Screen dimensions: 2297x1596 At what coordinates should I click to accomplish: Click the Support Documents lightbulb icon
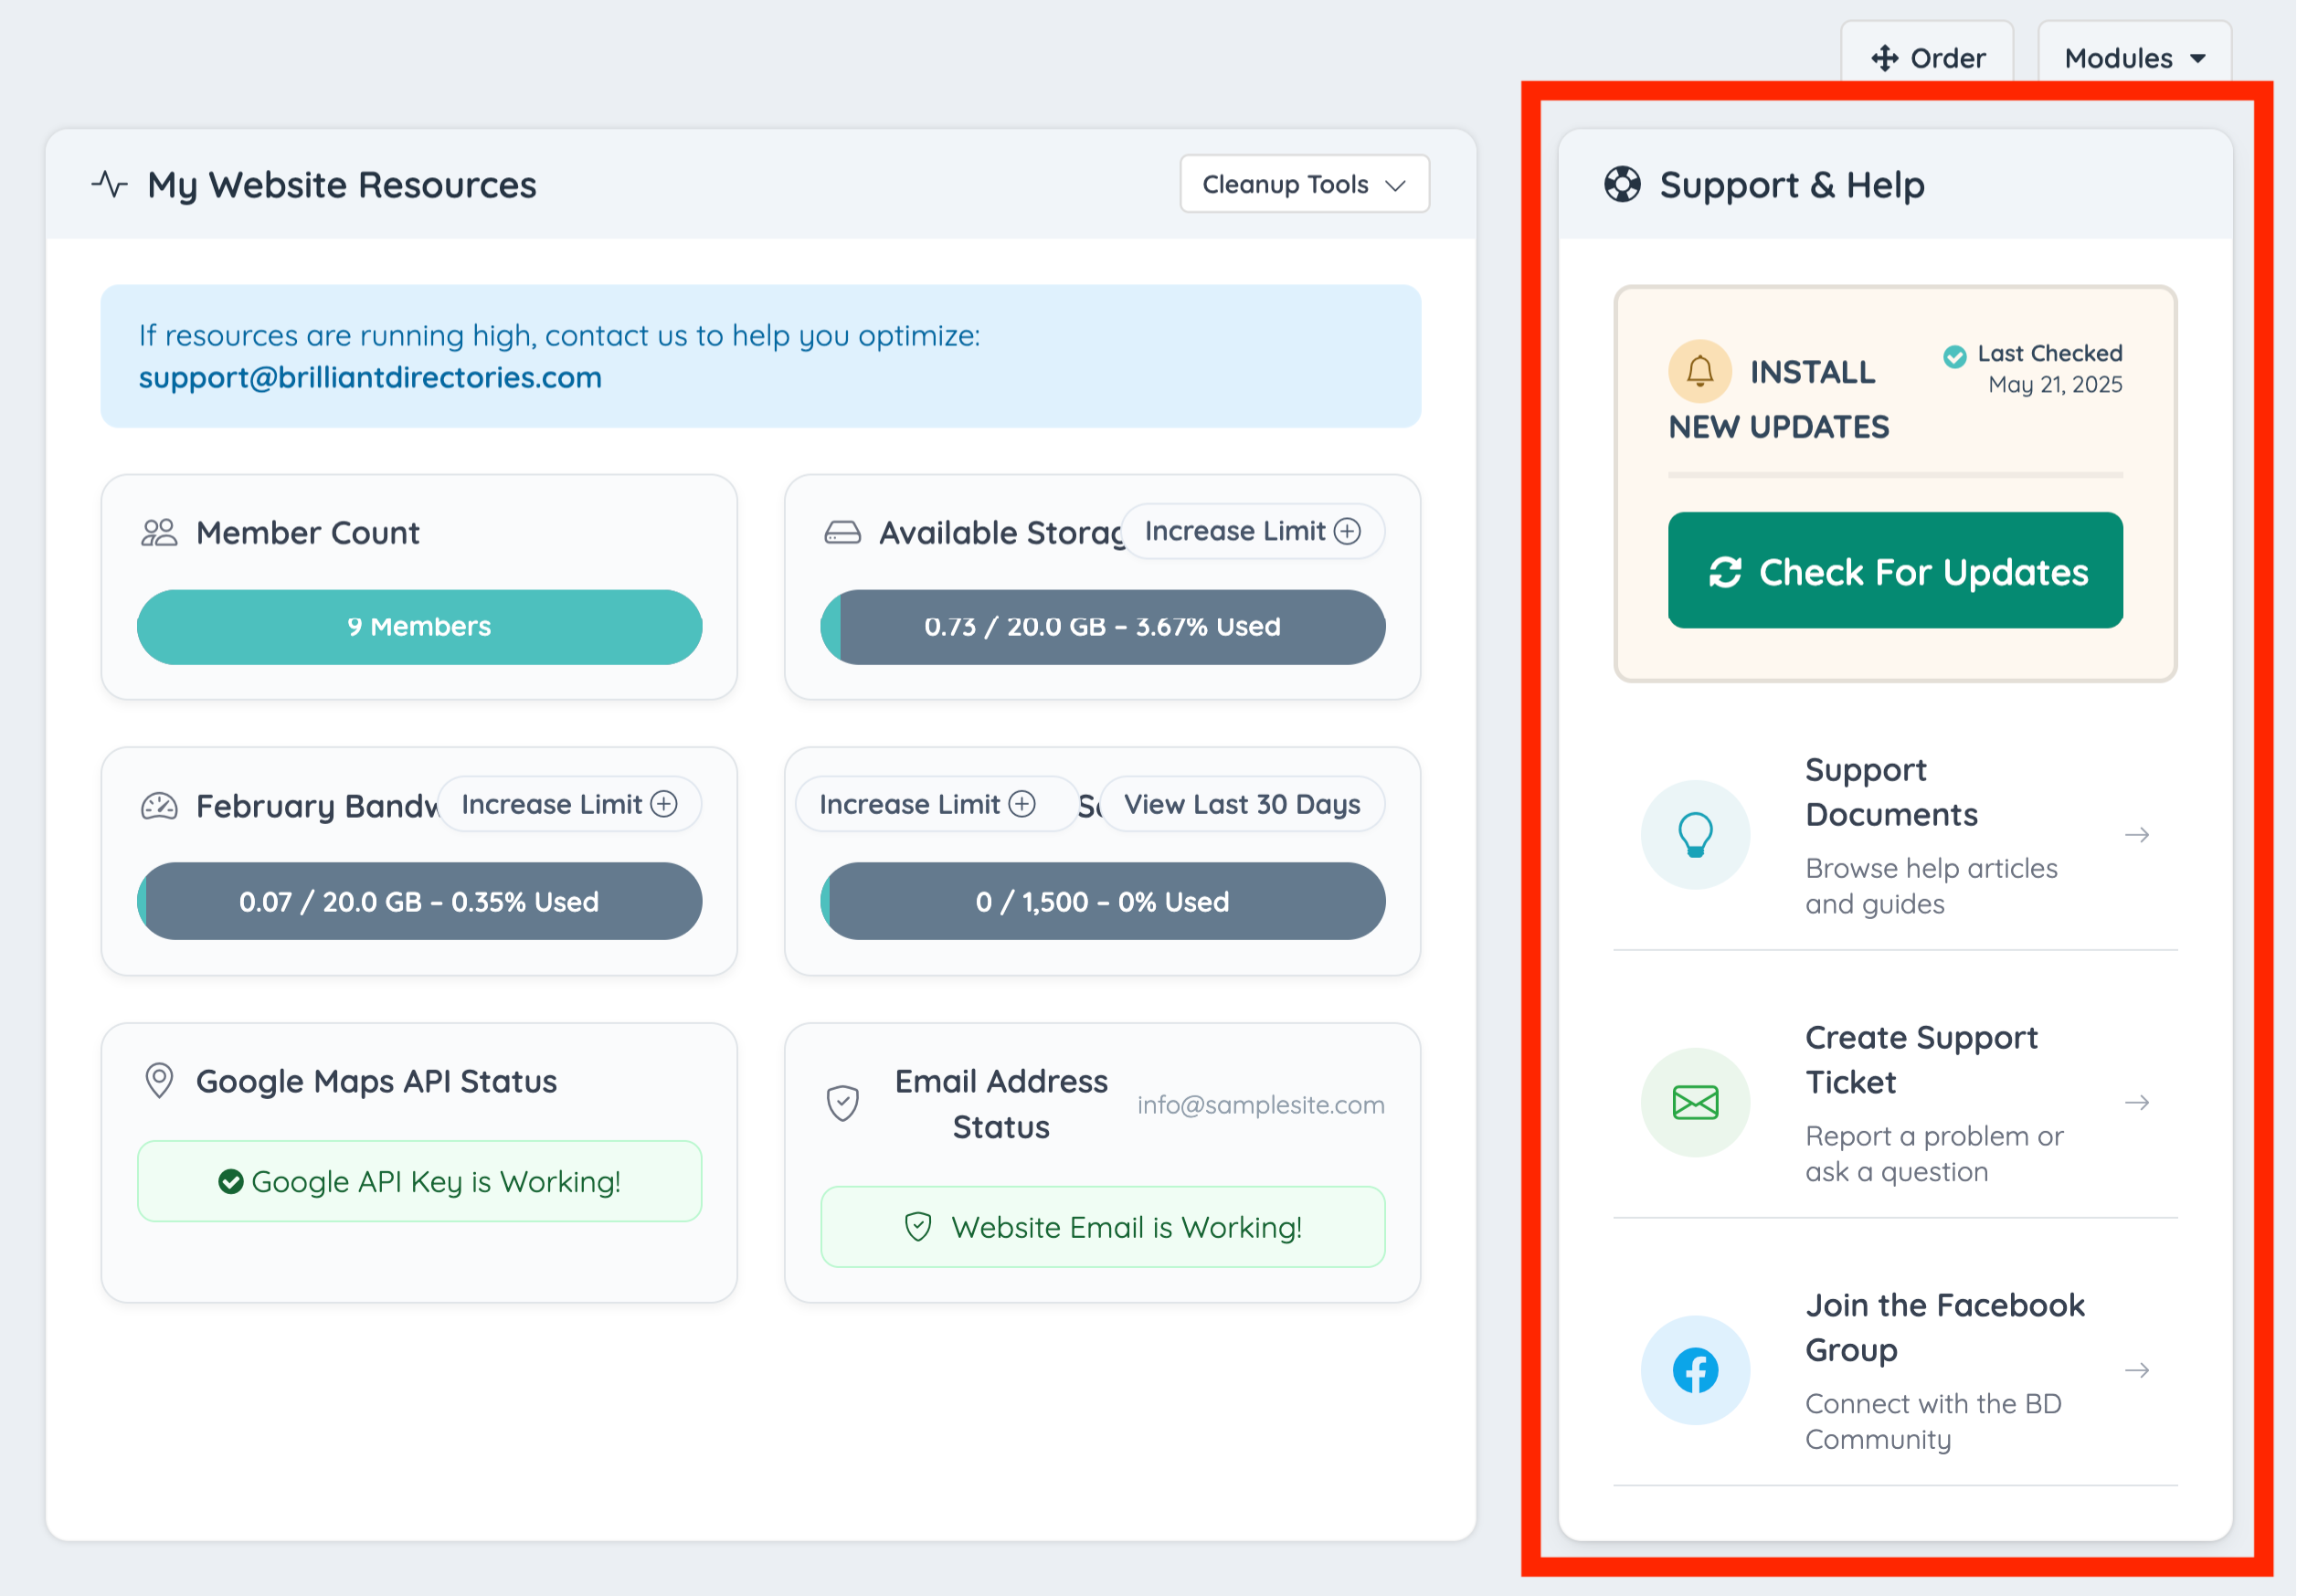click(1695, 835)
